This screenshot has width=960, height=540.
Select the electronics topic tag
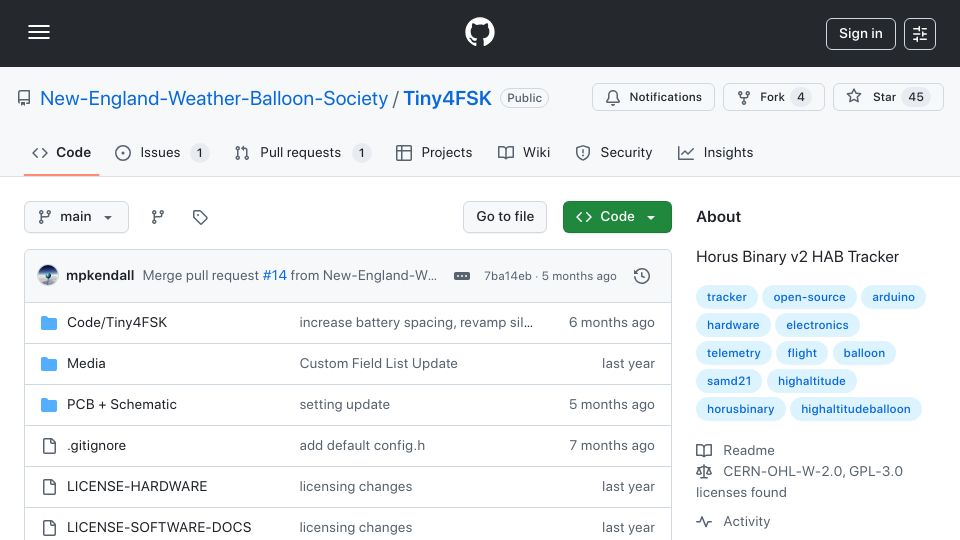[x=817, y=325]
